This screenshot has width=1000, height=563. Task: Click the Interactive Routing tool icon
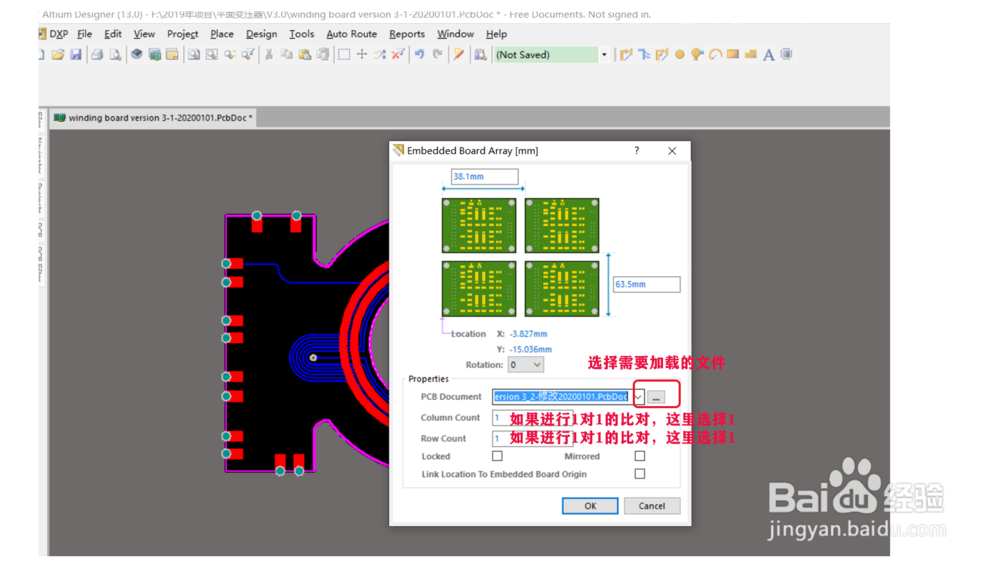(626, 55)
